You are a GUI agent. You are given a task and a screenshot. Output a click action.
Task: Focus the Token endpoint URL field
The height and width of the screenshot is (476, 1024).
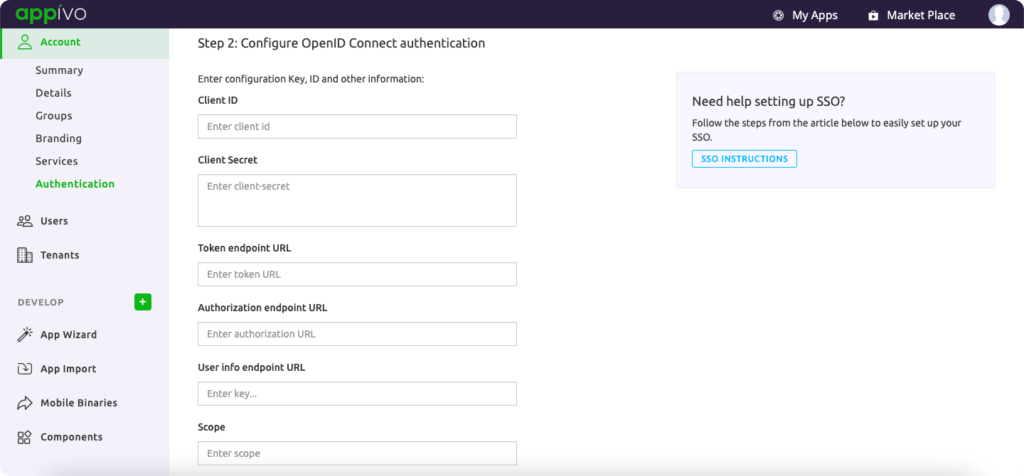tap(357, 274)
